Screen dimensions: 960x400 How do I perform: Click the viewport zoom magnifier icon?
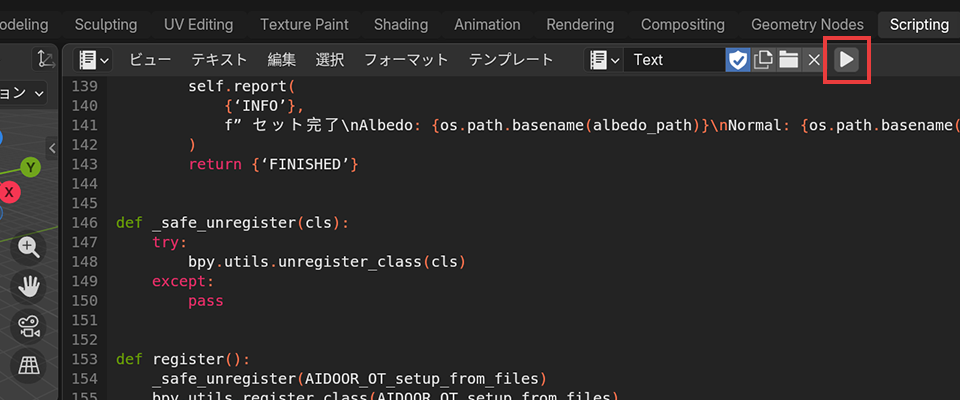pos(29,248)
